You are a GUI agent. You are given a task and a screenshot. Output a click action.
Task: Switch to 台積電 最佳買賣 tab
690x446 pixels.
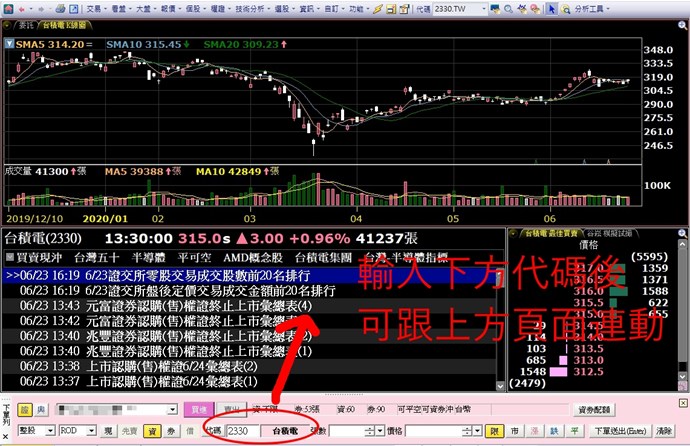coord(551,234)
